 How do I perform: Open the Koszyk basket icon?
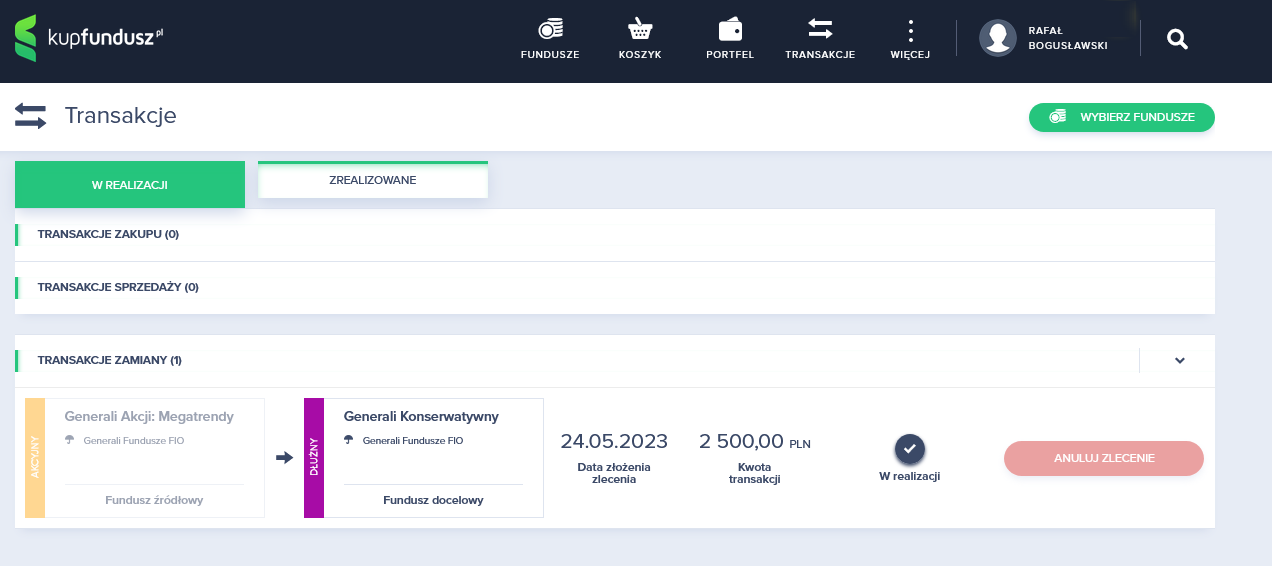(640, 29)
